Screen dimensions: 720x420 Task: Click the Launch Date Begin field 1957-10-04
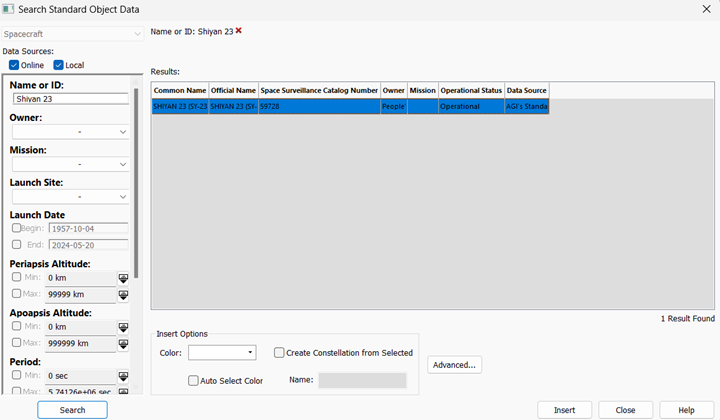coord(88,229)
